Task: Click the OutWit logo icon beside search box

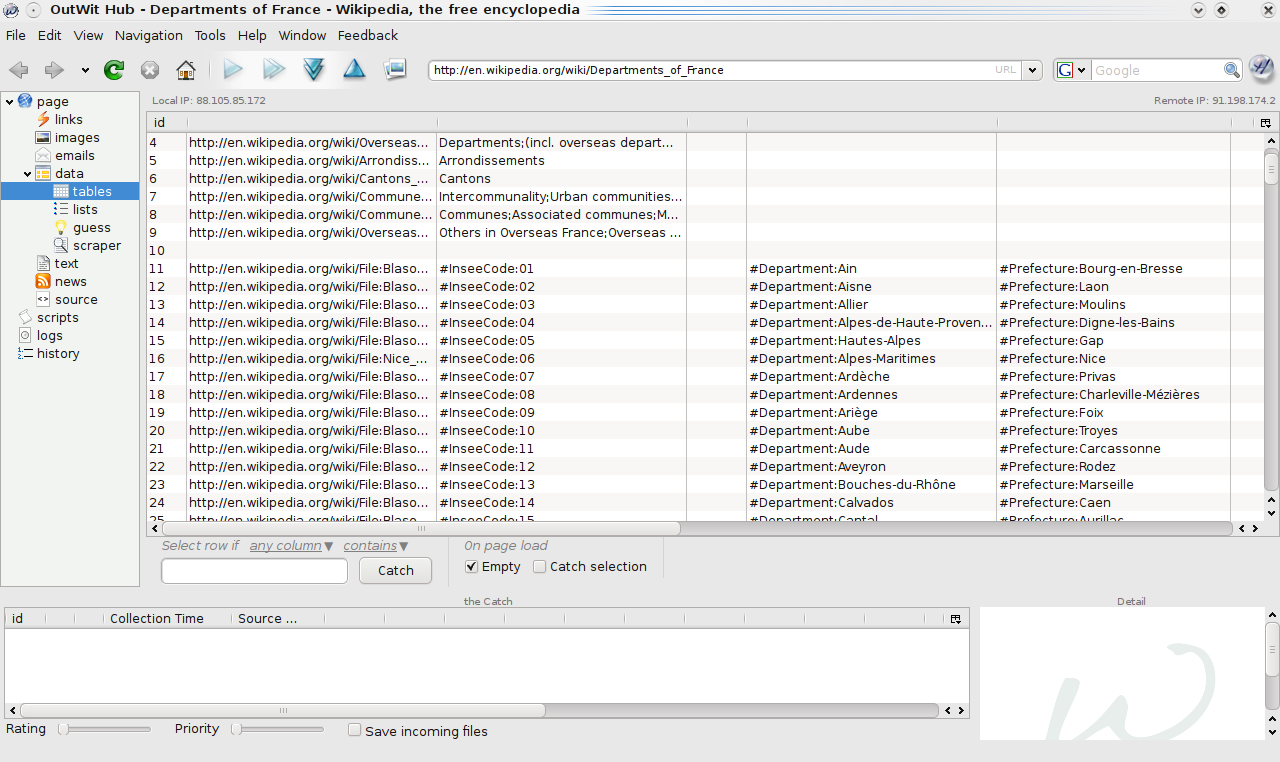Action: [1262, 69]
